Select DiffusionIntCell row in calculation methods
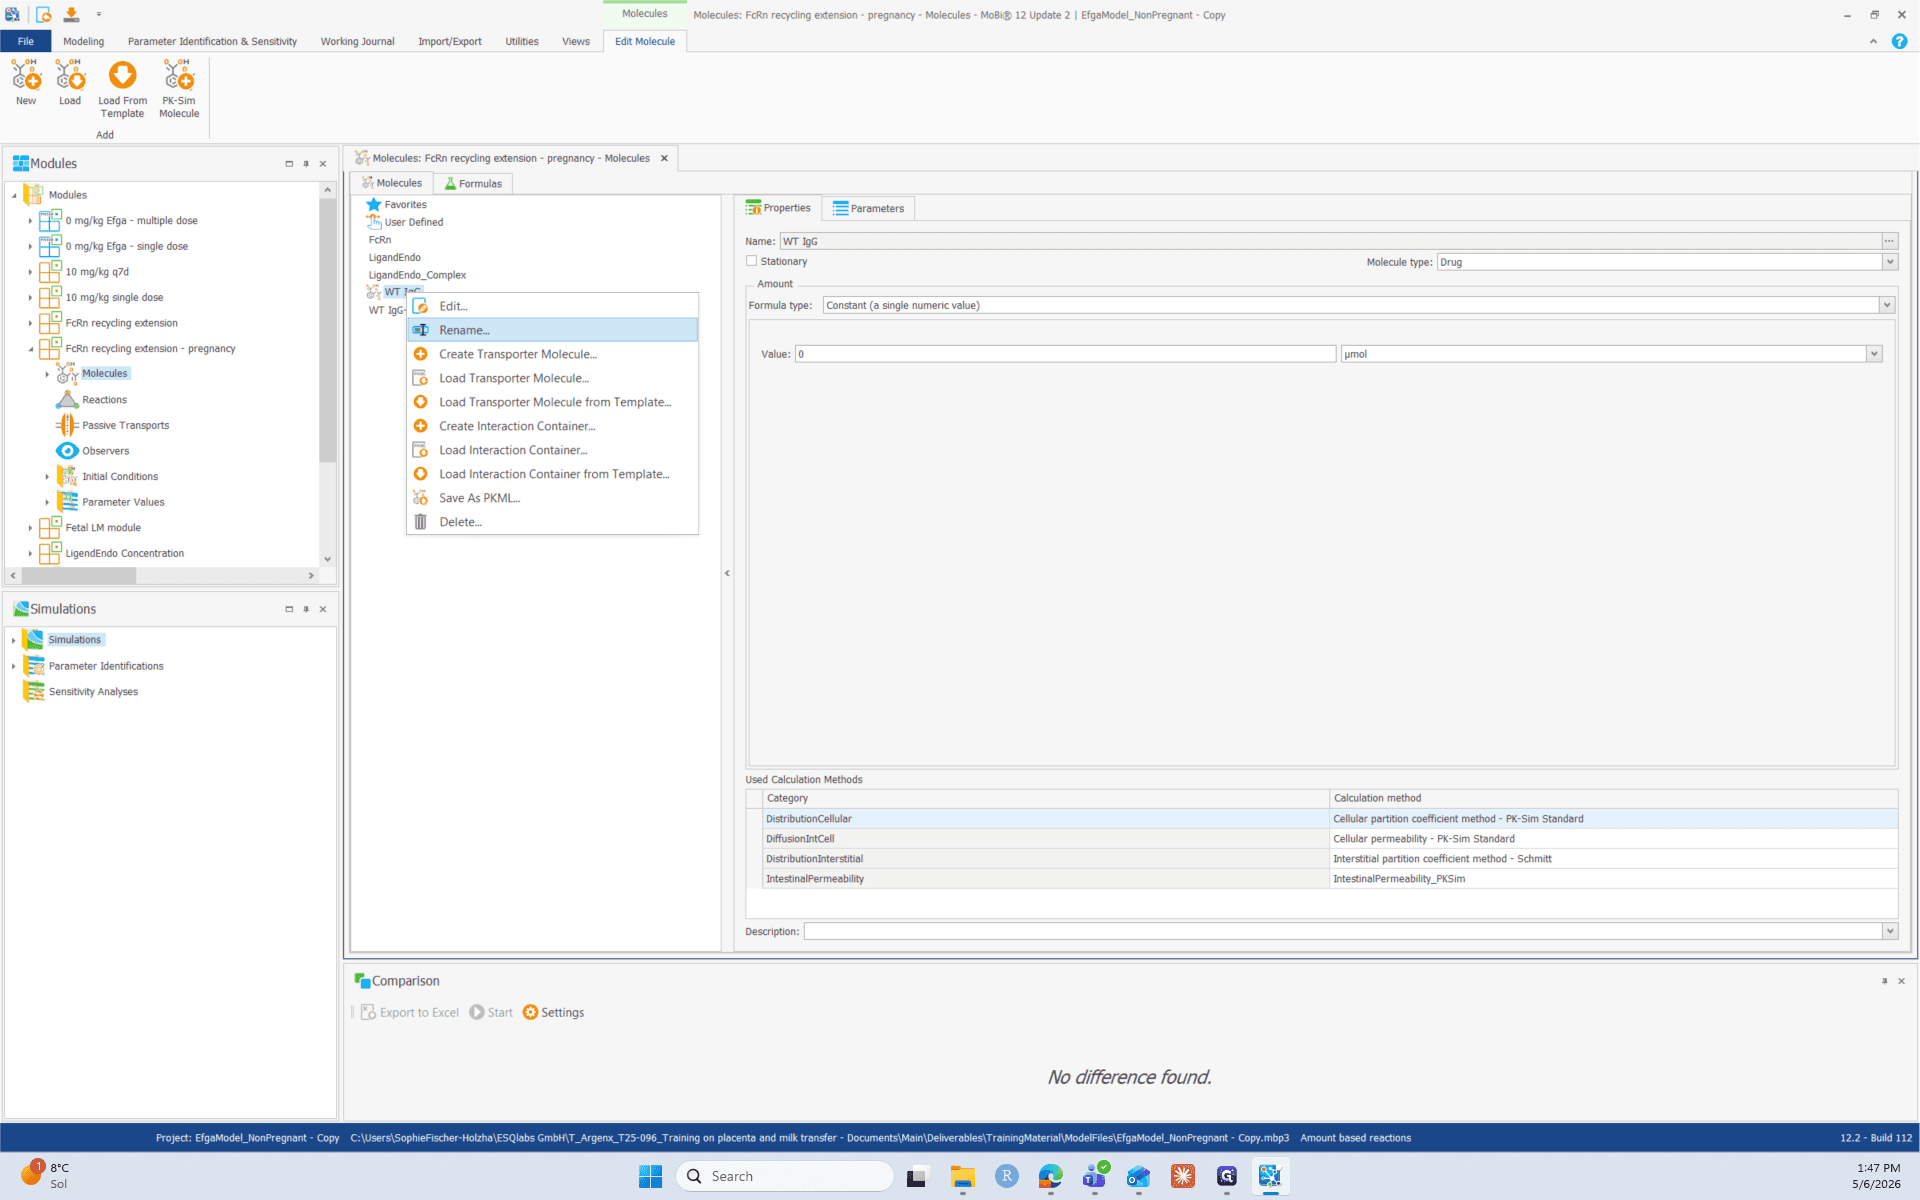Image resolution: width=1920 pixels, height=1200 pixels. 1320,839
